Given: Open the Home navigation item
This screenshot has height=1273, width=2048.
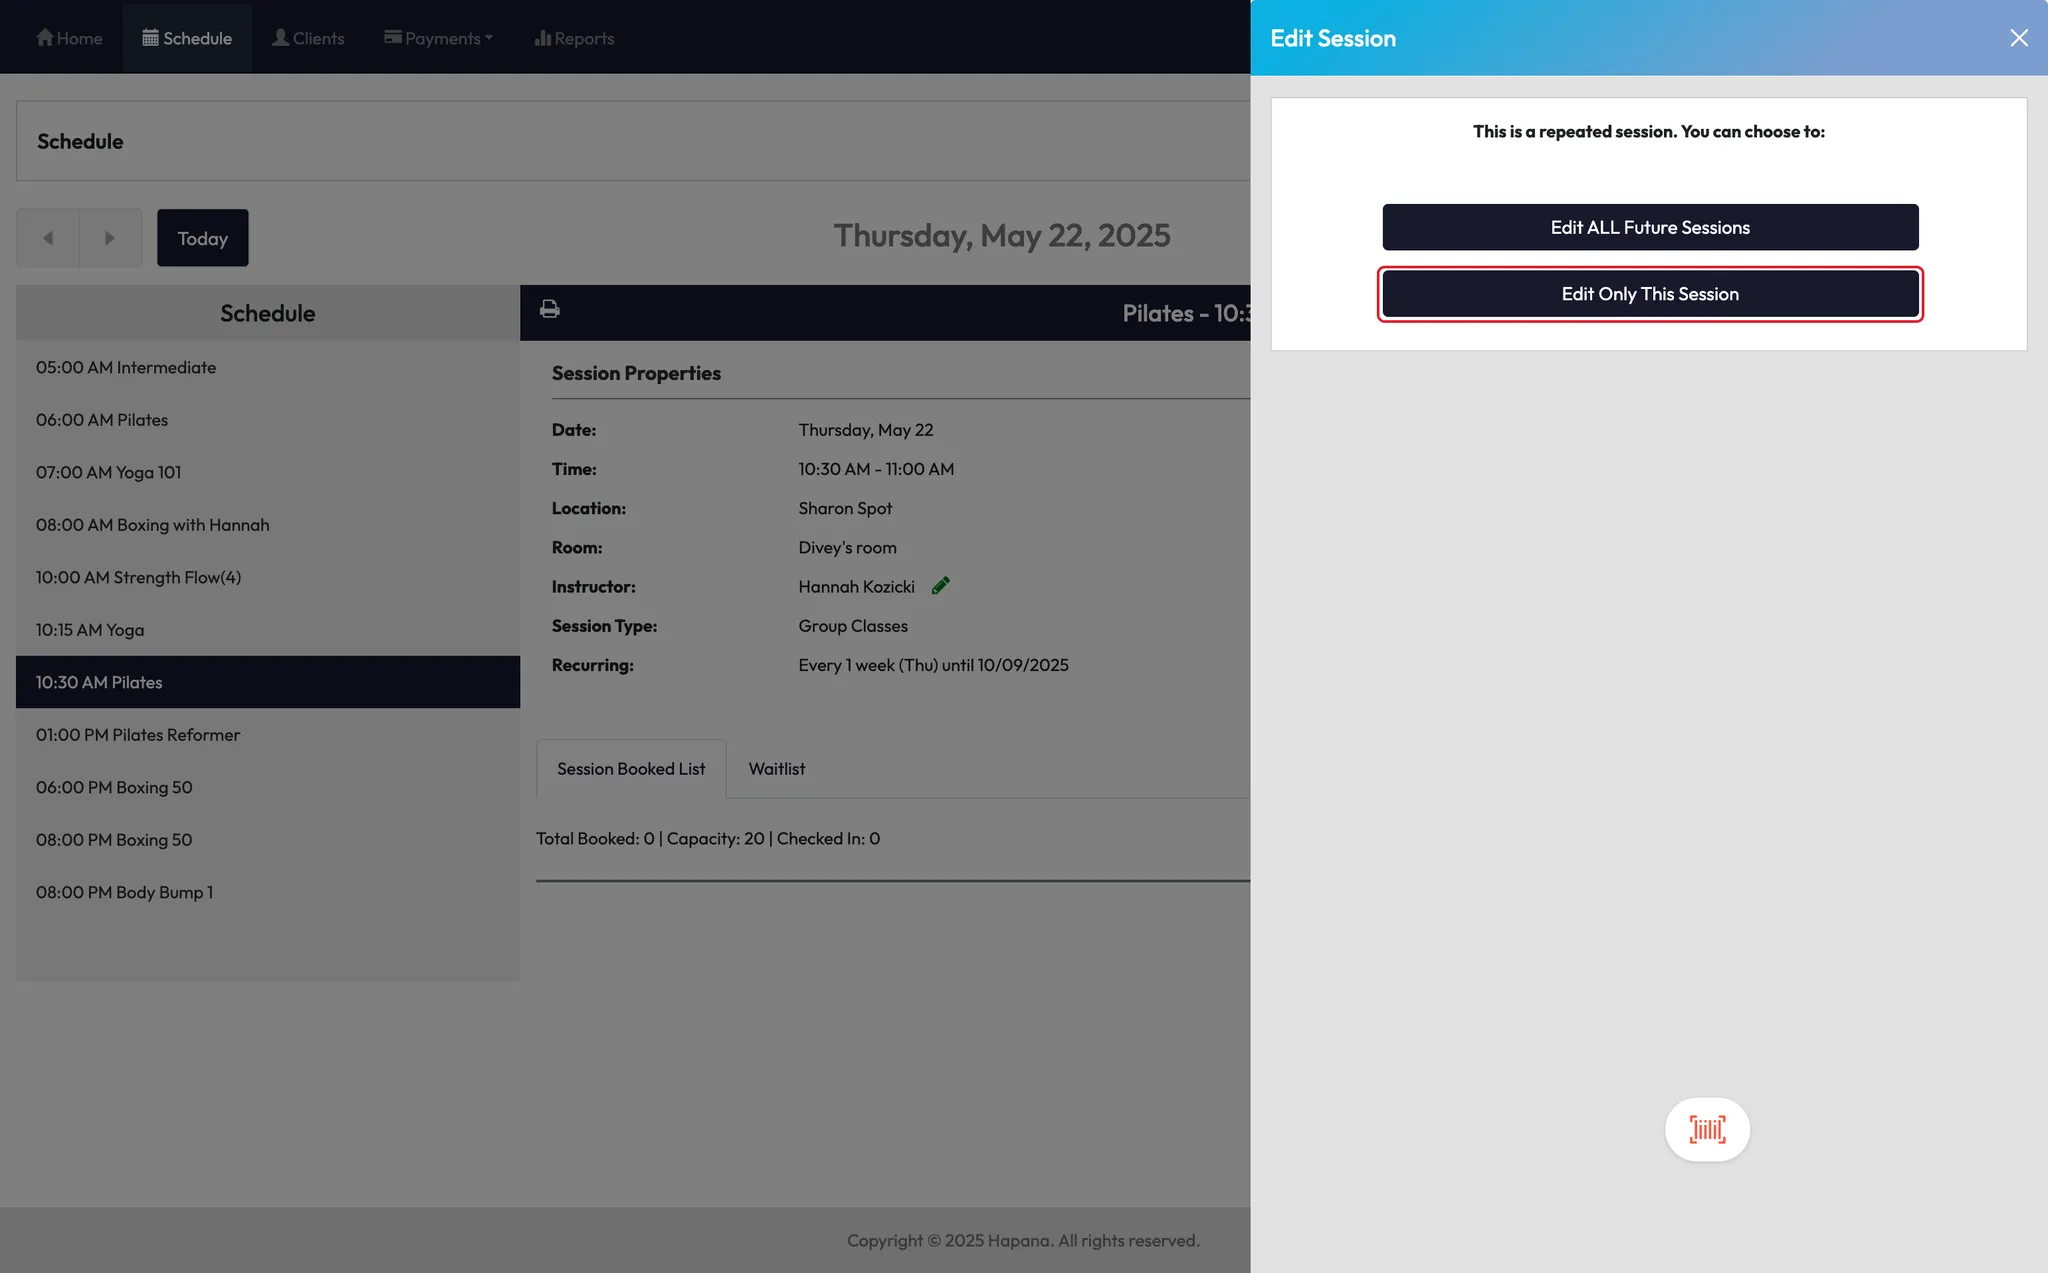Looking at the screenshot, I should (69, 38).
